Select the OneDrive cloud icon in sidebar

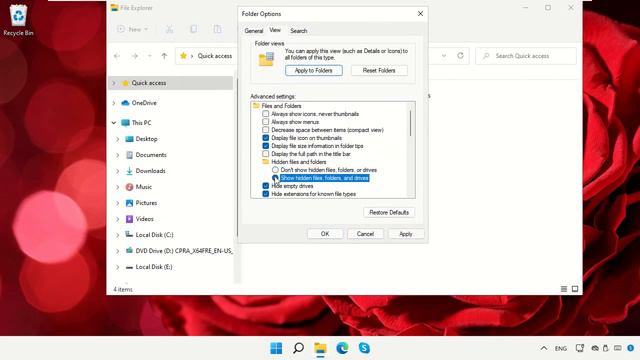tap(125, 103)
